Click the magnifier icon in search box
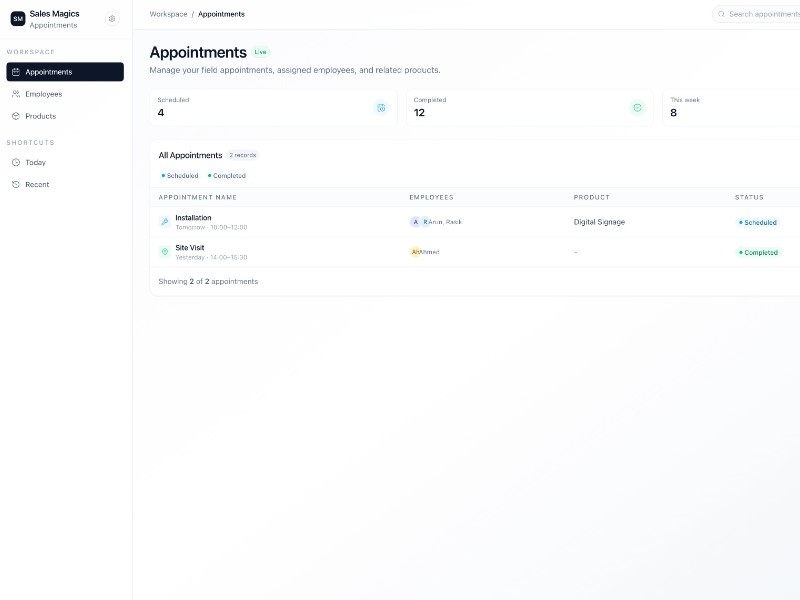 721,14
